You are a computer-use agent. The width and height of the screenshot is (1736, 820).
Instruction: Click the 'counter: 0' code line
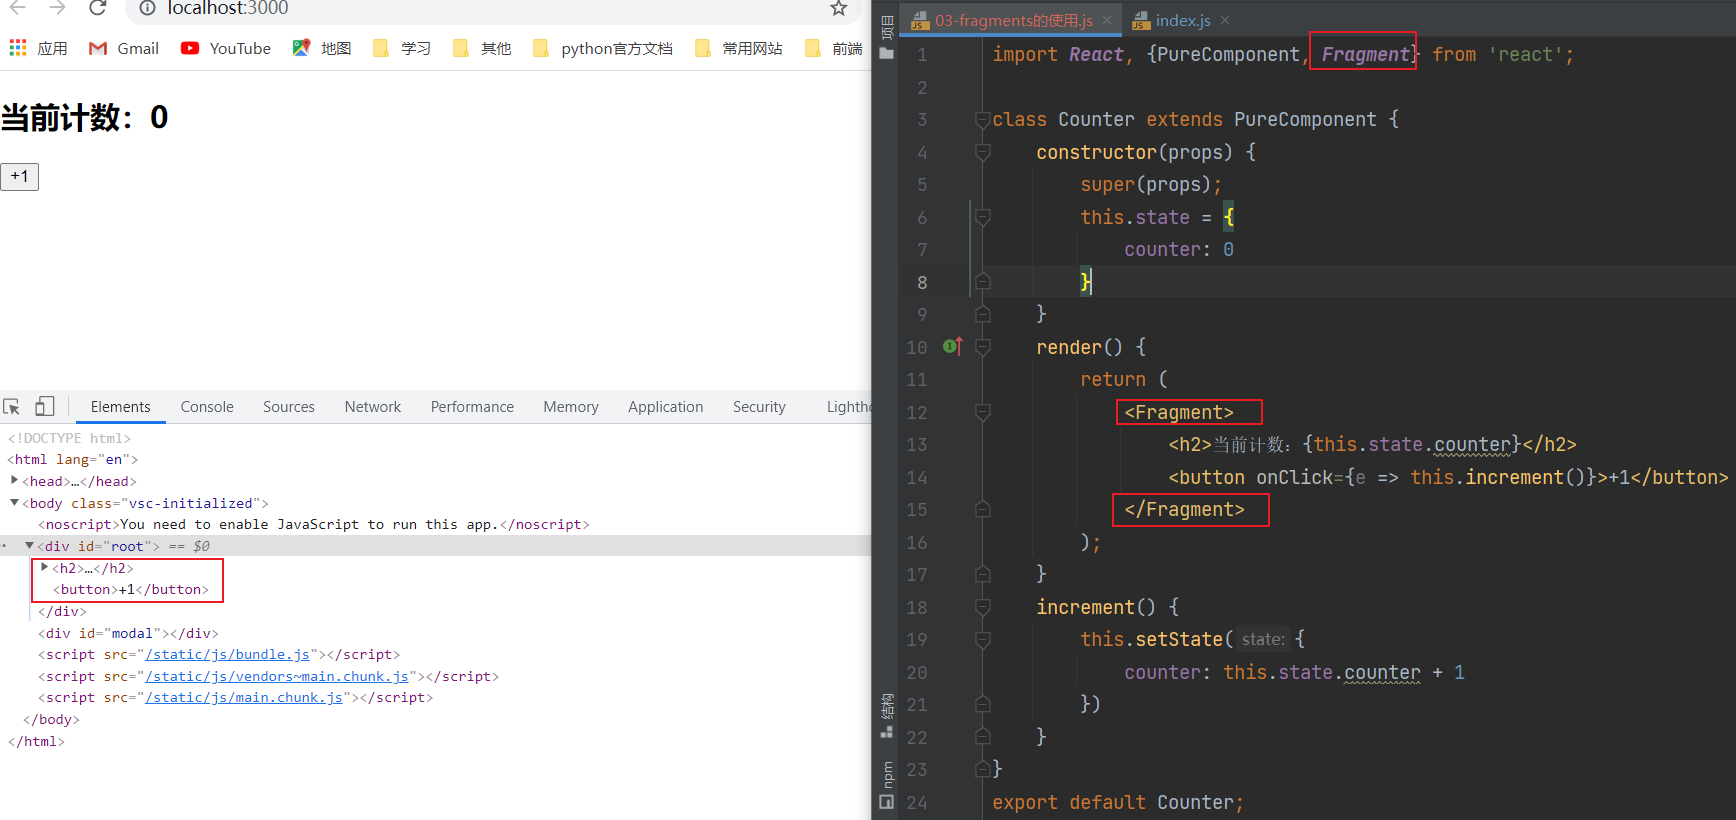(x=1179, y=249)
